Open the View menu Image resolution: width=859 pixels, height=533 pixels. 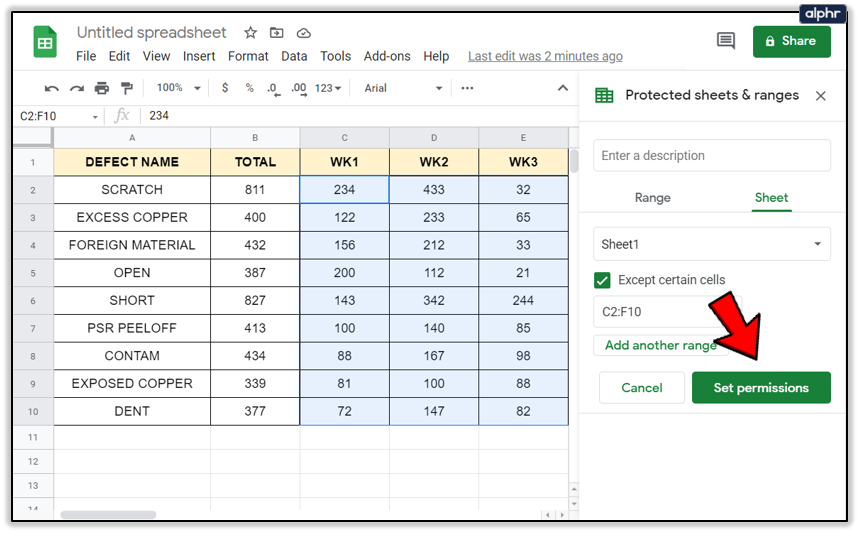click(x=156, y=56)
